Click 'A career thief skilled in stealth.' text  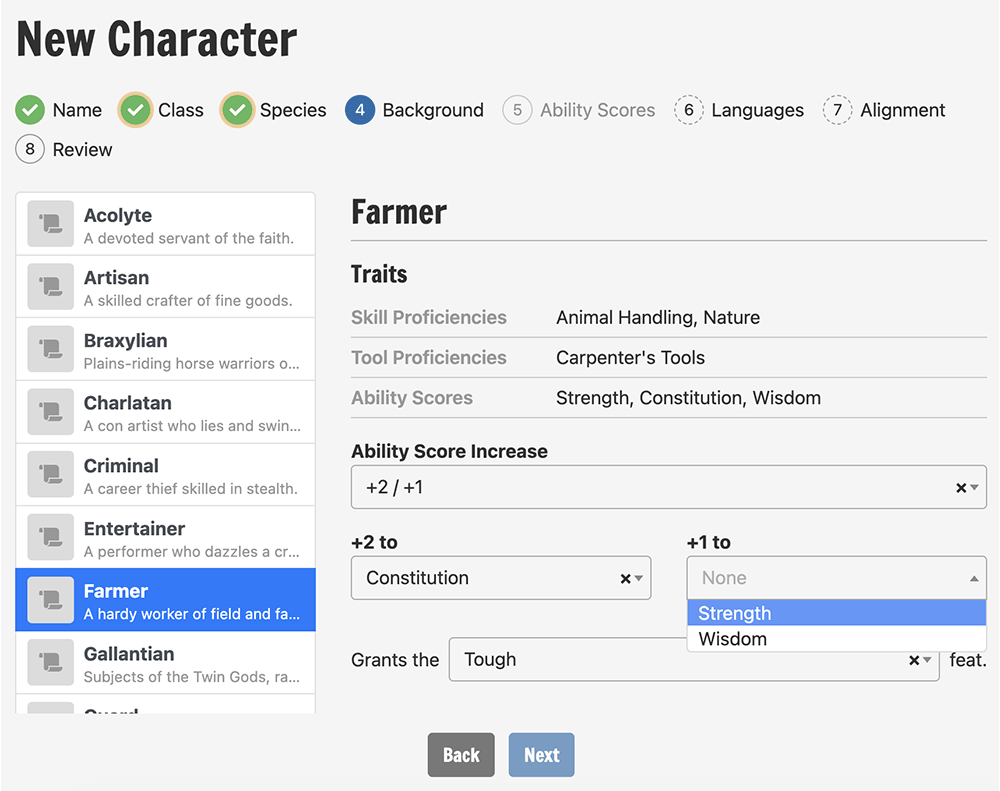[x=191, y=489]
